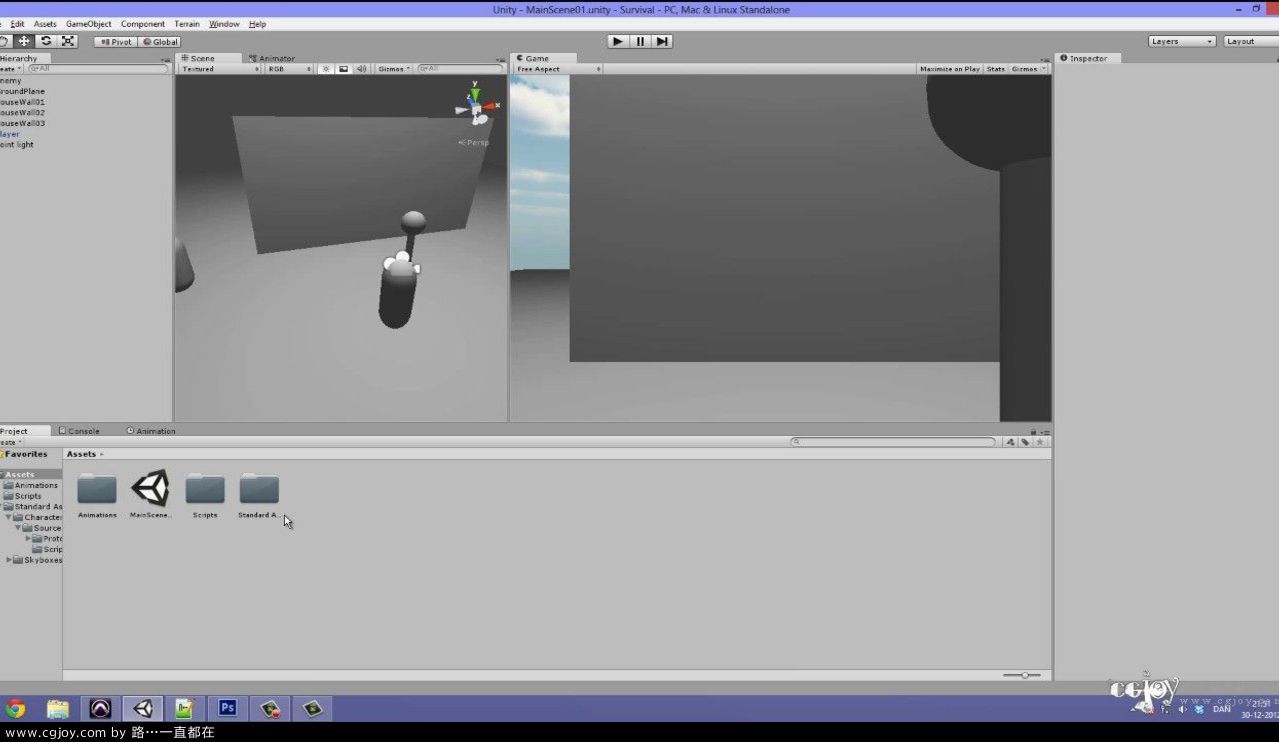This screenshot has width=1279, height=742.
Task: Select HouseWall02 in the Hierarchy
Action: pyautogui.click(x=22, y=113)
